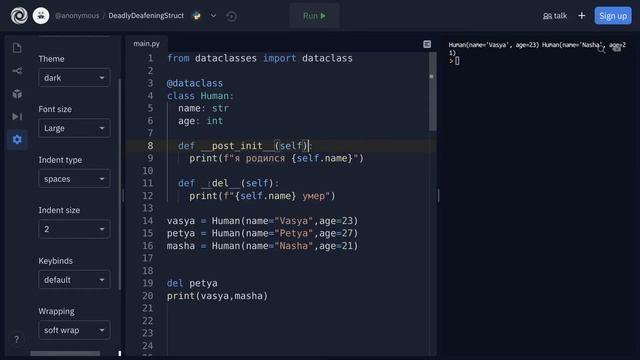Click the editor layout icon beside main.py tab
The image size is (640, 360).
pyautogui.click(x=427, y=44)
